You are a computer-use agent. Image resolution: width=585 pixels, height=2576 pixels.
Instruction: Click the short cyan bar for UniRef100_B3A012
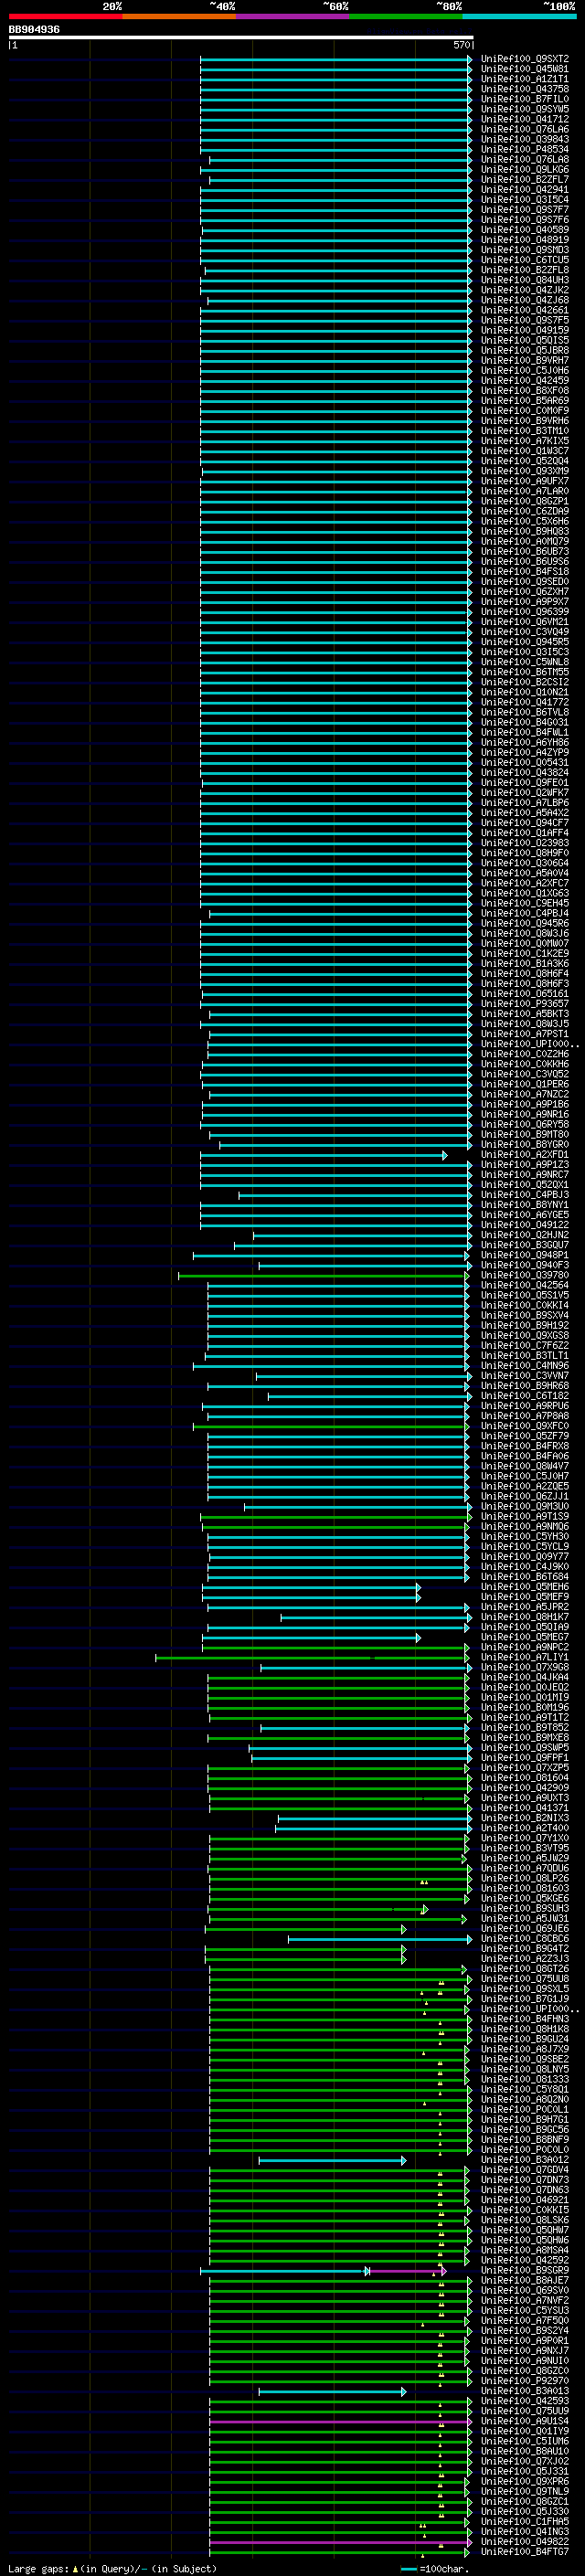(x=332, y=2160)
